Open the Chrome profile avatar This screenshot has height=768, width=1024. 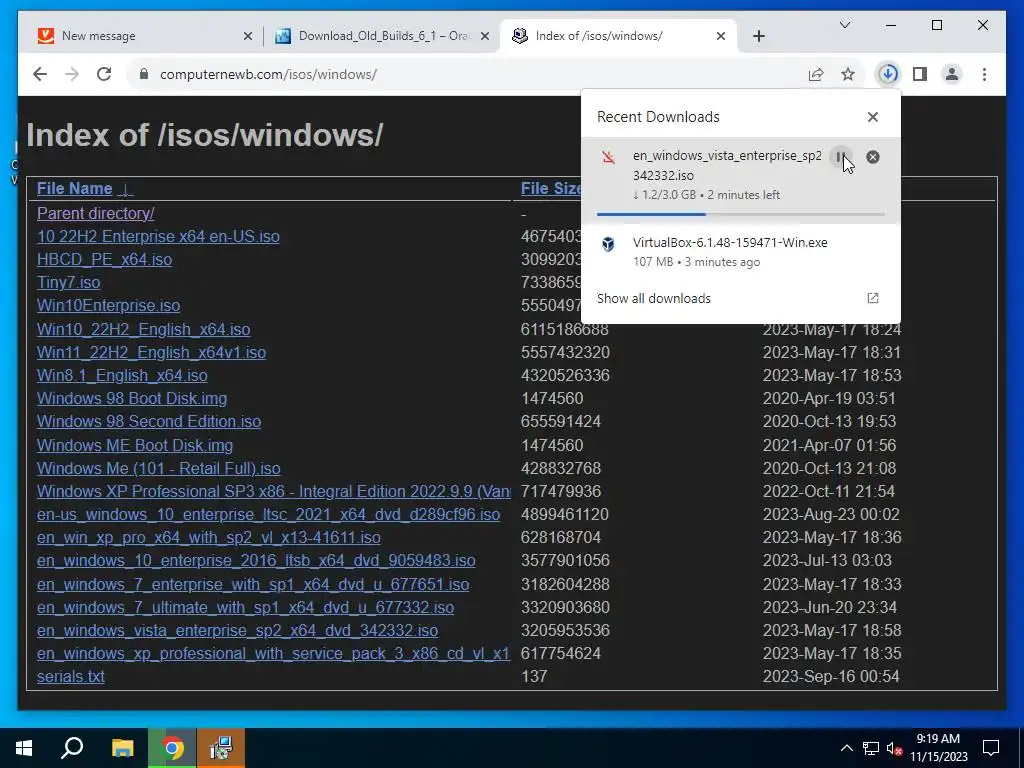coord(952,74)
